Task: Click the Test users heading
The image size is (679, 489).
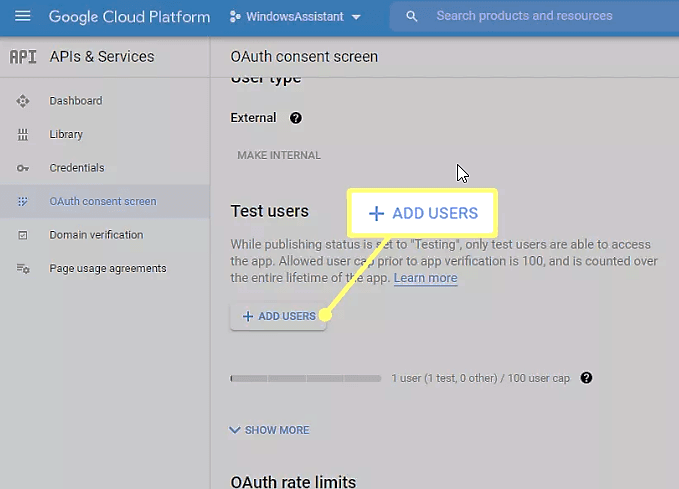Action: (x=269, y=211)
